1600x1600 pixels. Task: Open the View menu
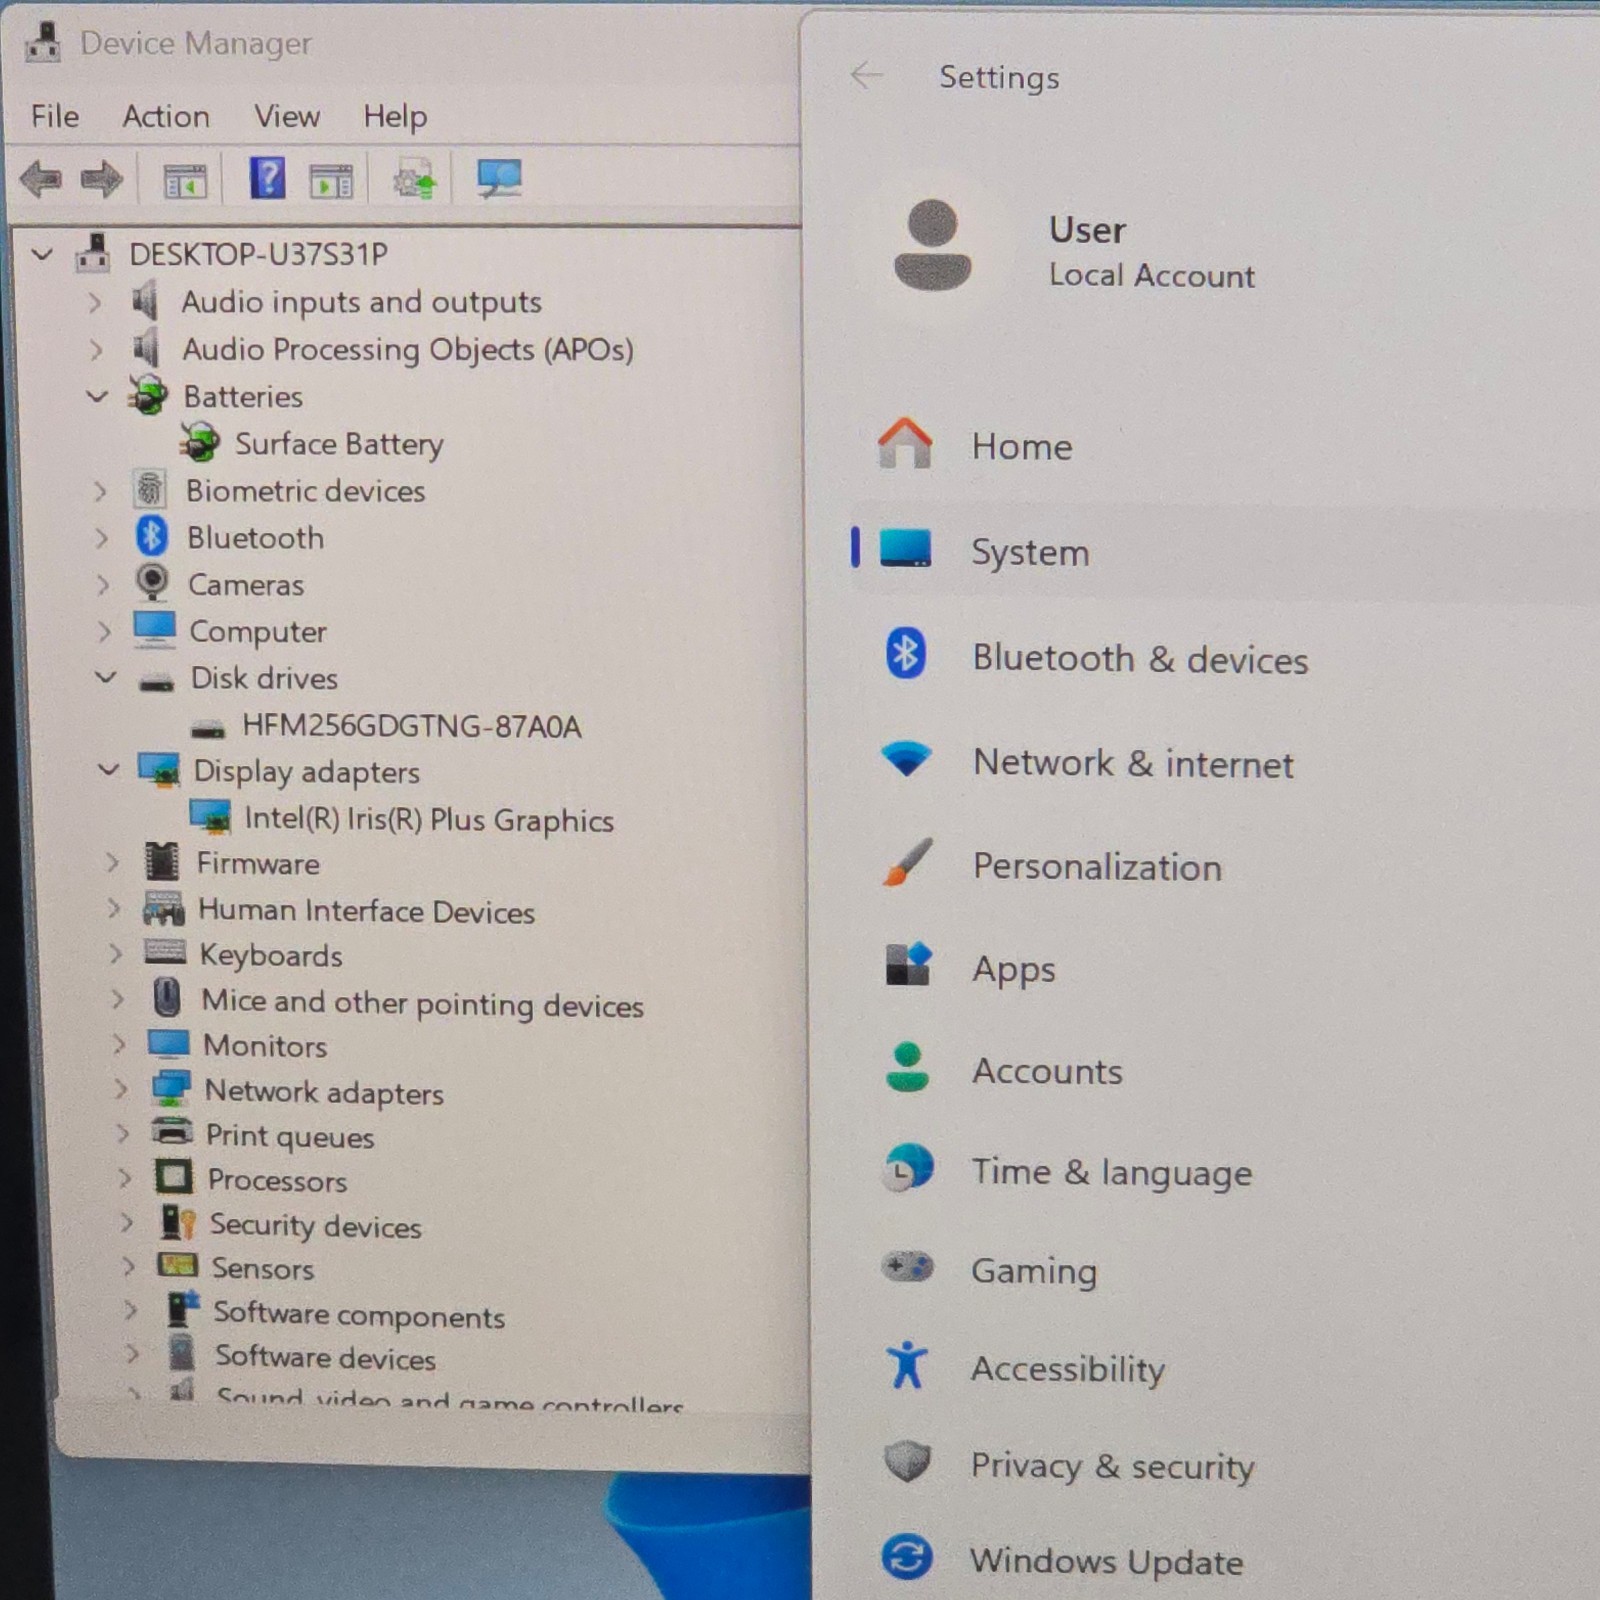point(287,116)
